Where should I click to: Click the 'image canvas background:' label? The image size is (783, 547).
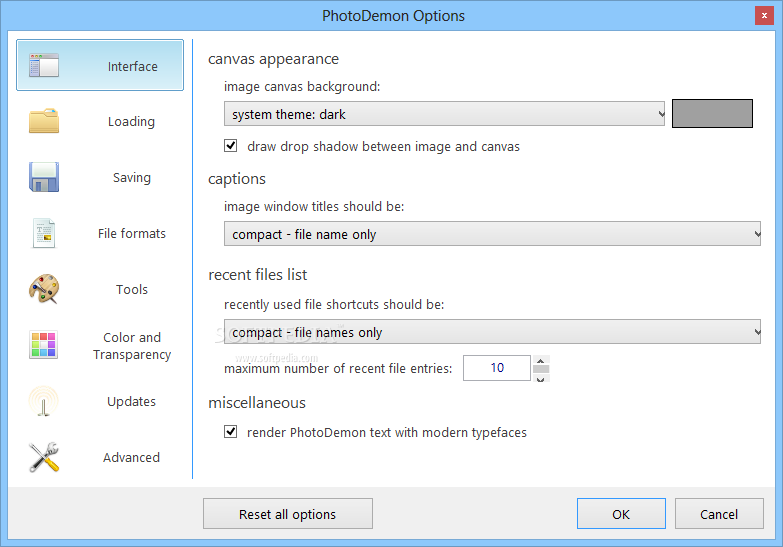[x=302, y=86]
